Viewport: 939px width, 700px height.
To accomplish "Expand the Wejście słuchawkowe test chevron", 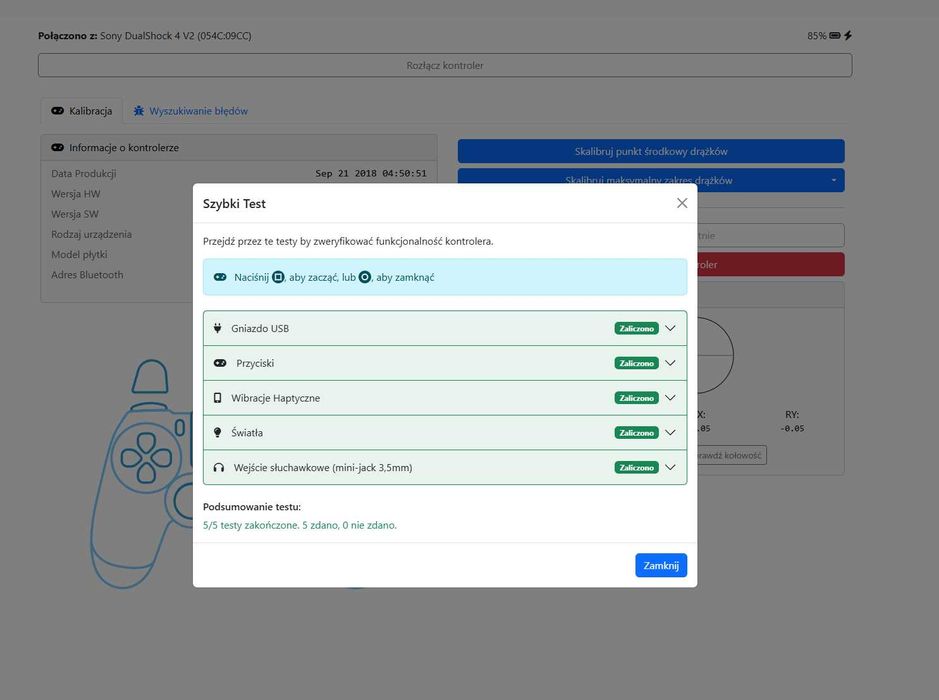I will tap(670, 467).
